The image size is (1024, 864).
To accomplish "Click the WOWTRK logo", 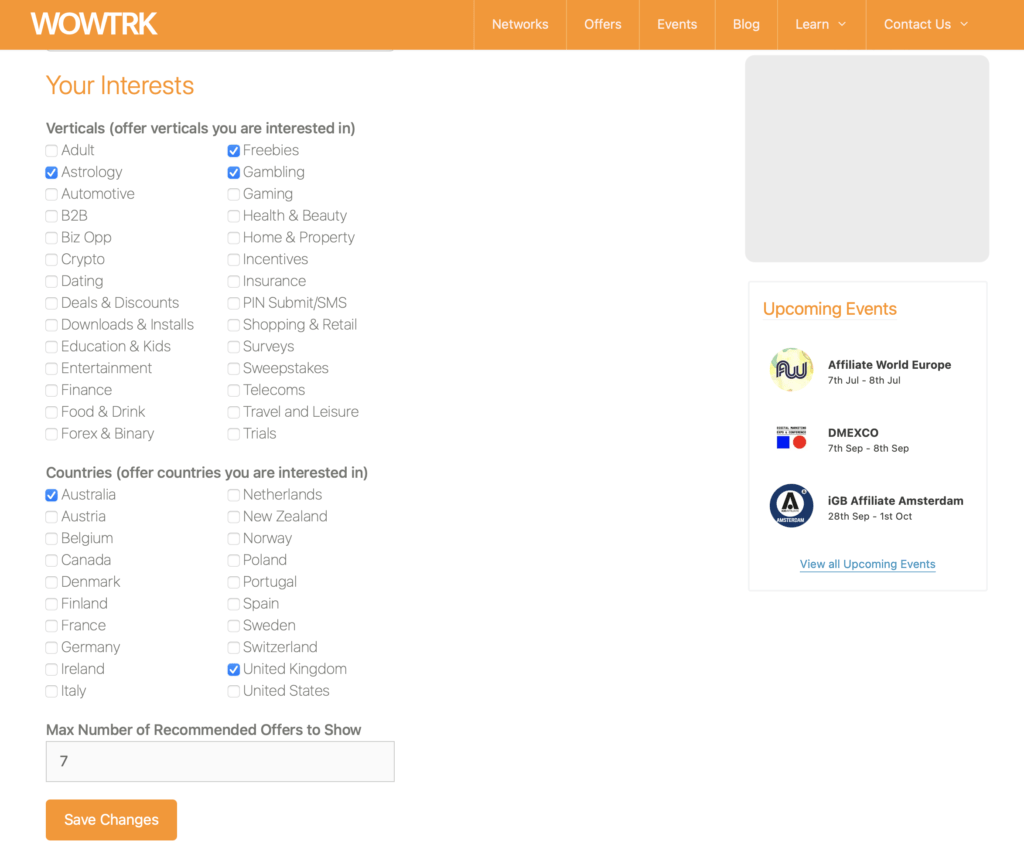I will (94, 23).
